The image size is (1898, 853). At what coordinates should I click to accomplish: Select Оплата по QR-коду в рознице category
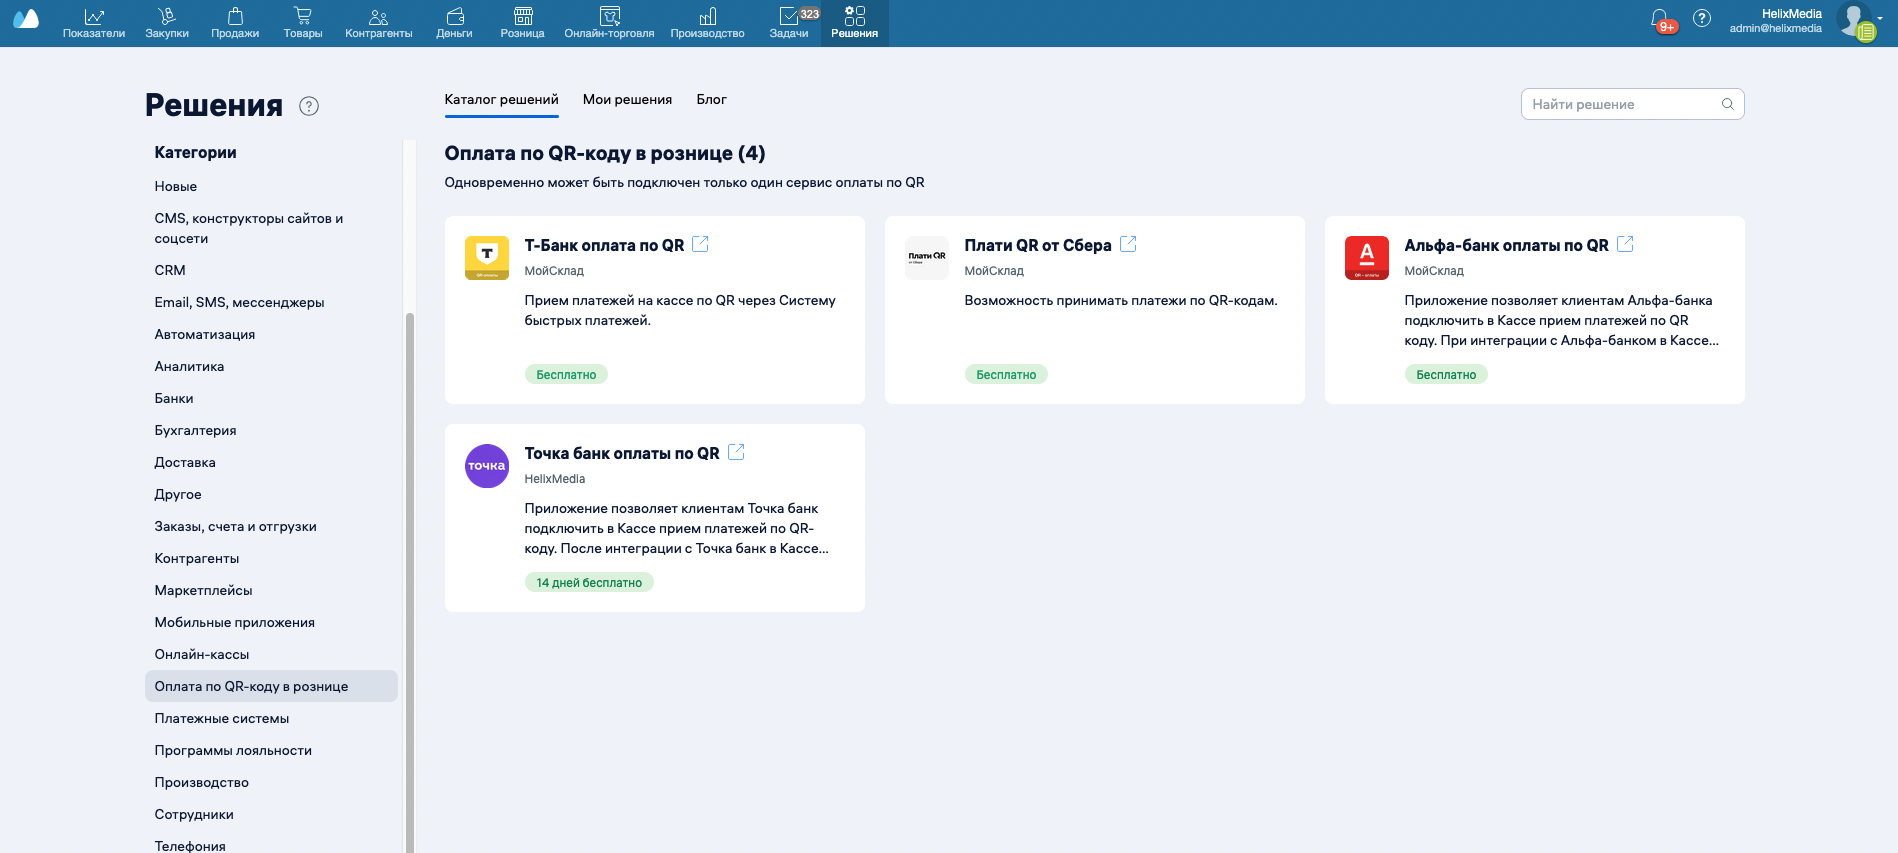pyautogui.click(x=271, y=686)
